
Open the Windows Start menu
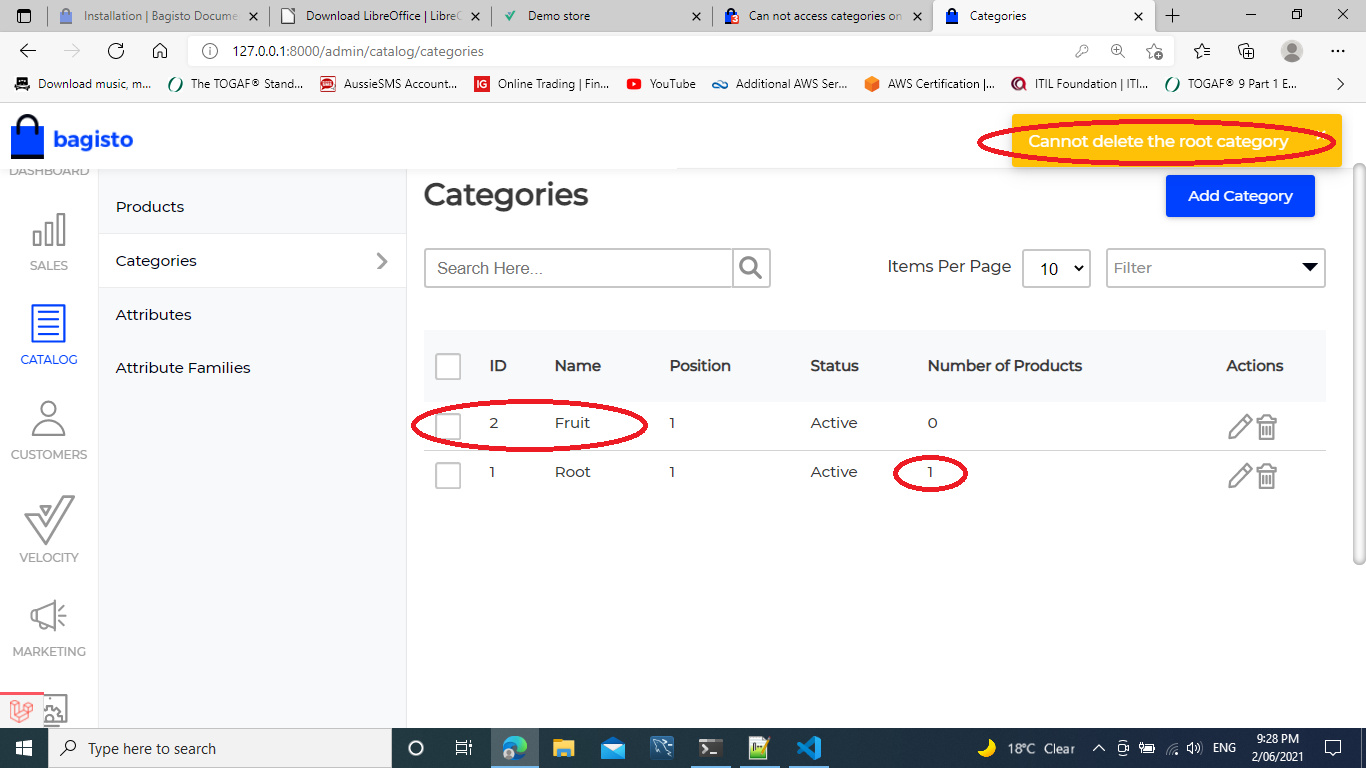point(24,748)
